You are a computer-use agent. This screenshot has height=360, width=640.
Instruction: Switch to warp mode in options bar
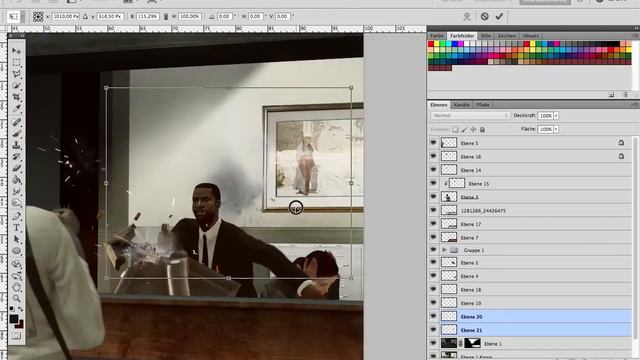pos(467,16)
